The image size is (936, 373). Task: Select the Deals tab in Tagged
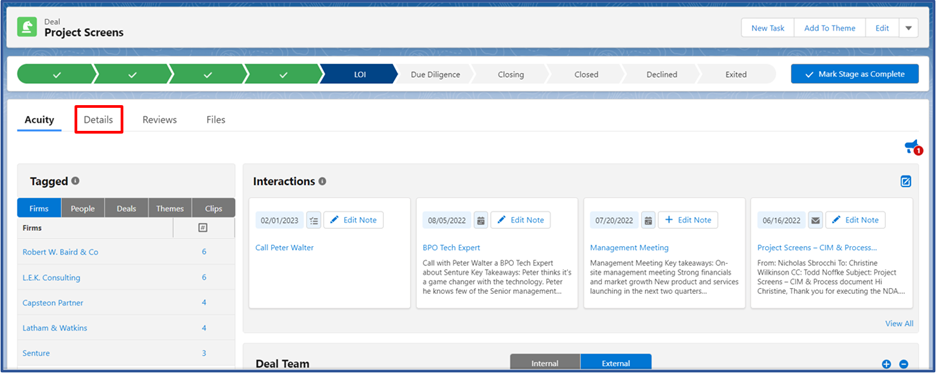click(x=127, y=208)
